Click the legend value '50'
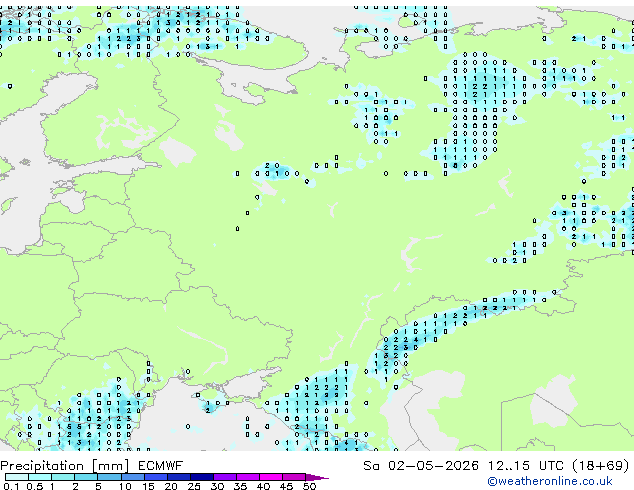Screen dimensions: 634x490 click(309, 486)
